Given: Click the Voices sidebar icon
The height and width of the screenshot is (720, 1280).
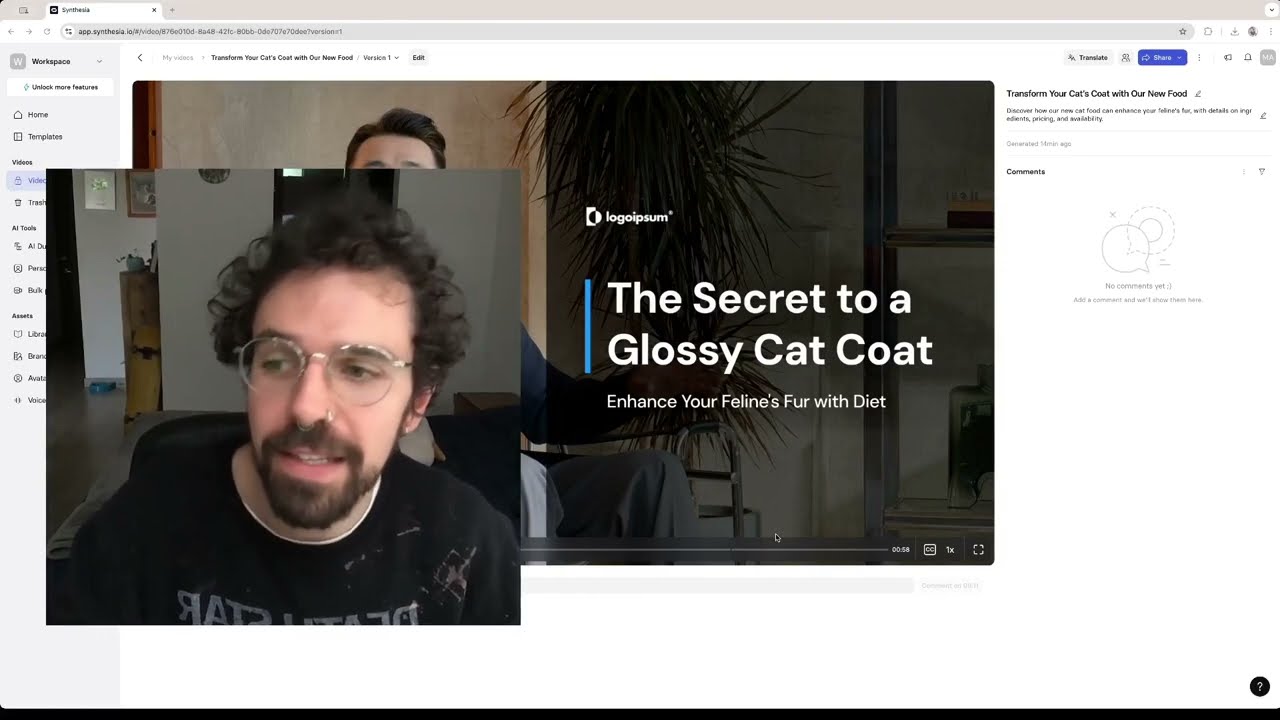Looking at the screenshot, I should tap(18, 401).
